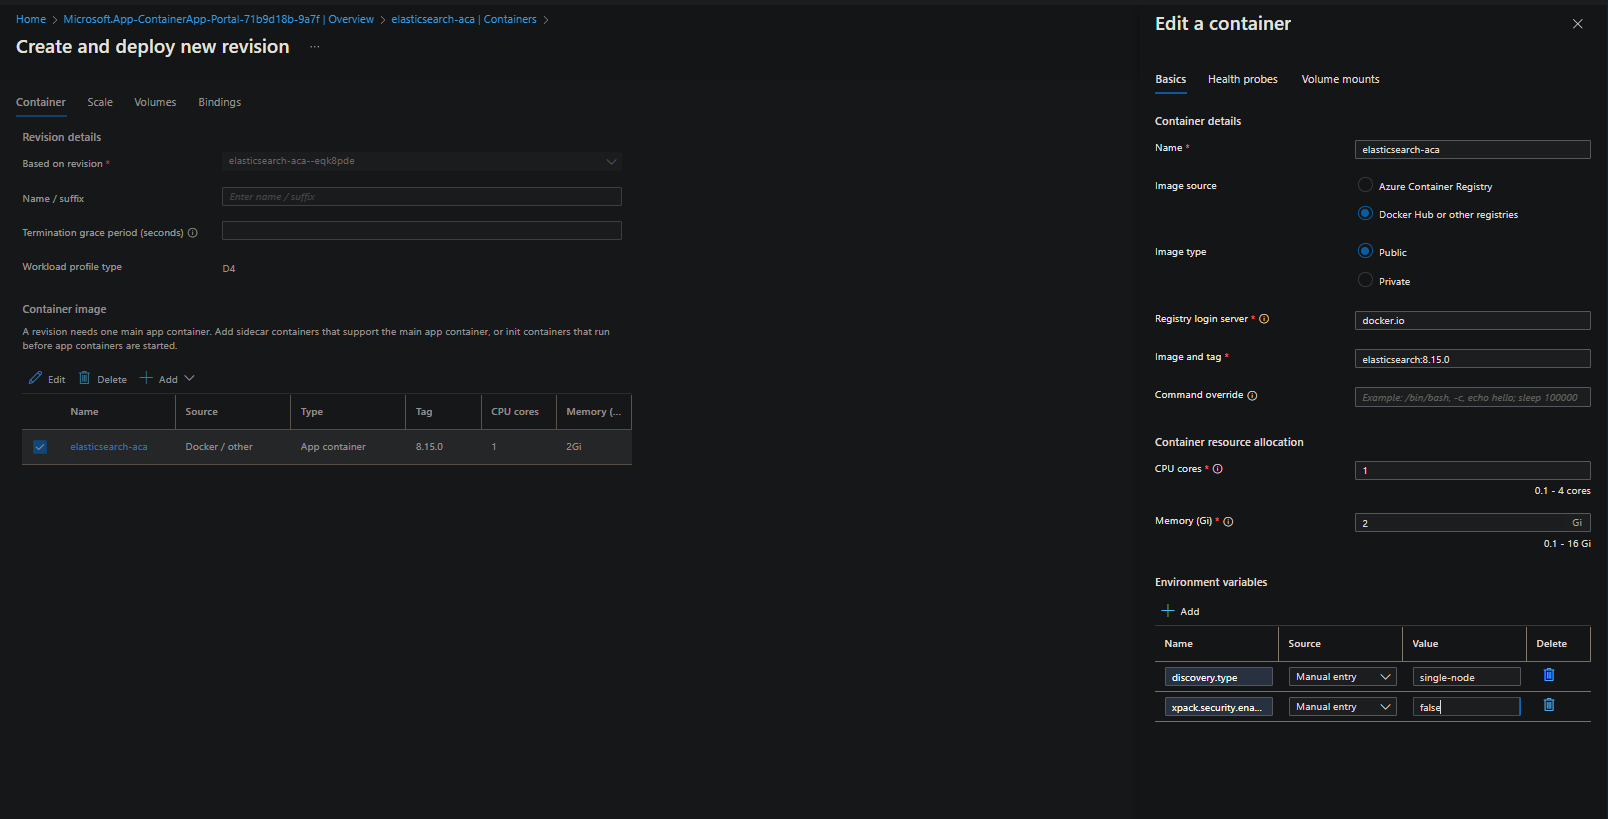The width and height of the screenshot is (1608, 819).
Task: Click the Memory (Gi) input field
Action: click(1472, 523)
